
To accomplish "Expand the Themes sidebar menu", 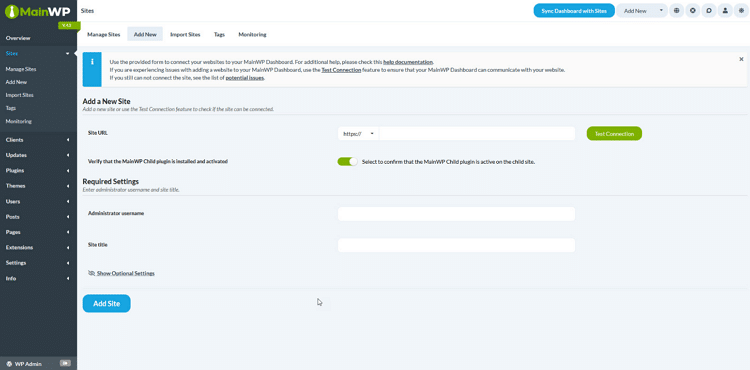I will [x=68, y=186].
